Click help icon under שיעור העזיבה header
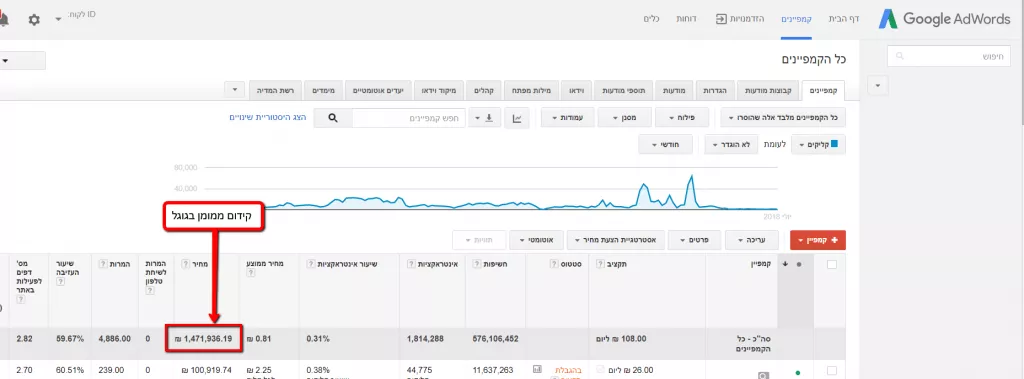1024x379 pixels. click(x=60, y=282)
